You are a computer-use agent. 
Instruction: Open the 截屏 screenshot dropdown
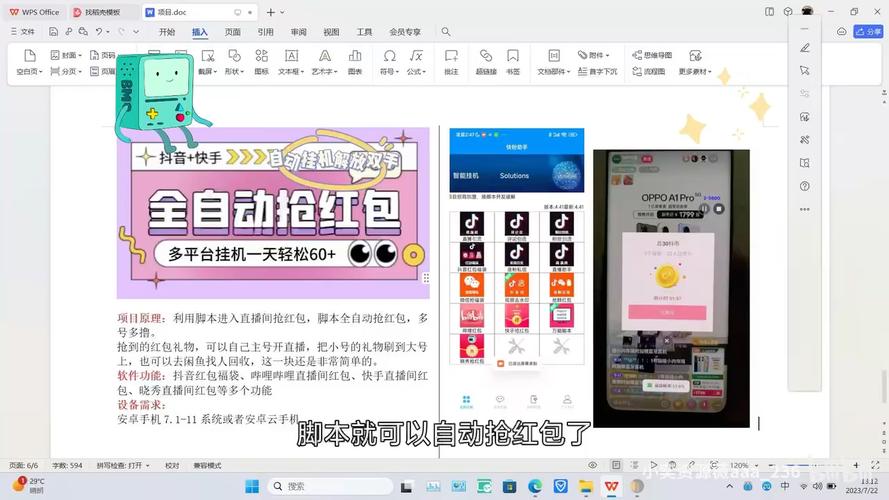click(x=207, y=71)
